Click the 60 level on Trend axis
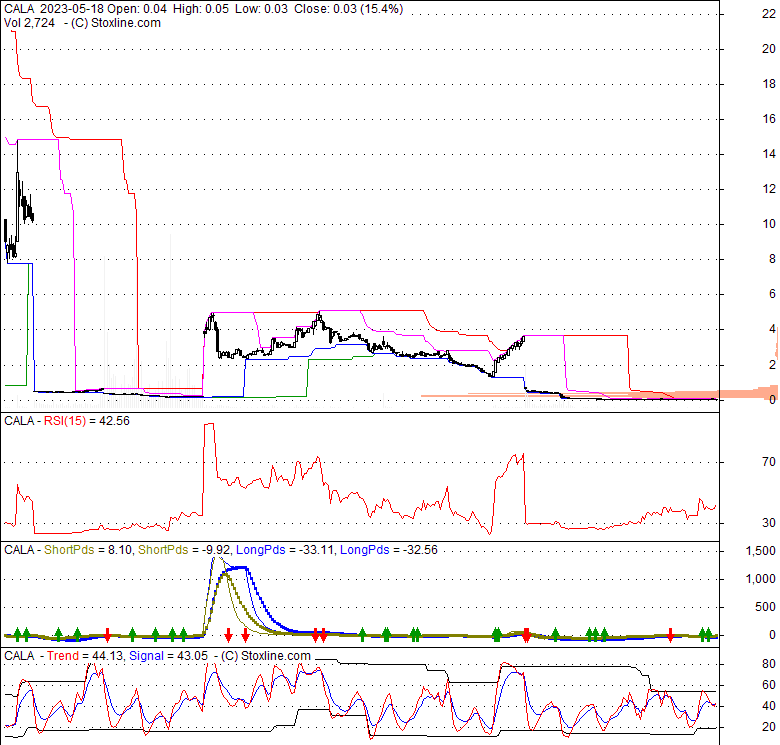Viewport: 780px width, 745px height. tap(769, 685)
